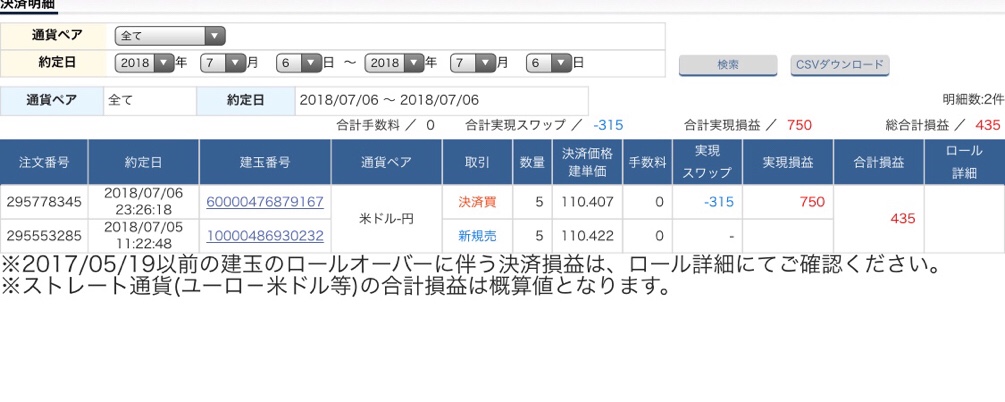Expand the start year dropdown
Screen dimensions: 1005x402
coord(146,62)
